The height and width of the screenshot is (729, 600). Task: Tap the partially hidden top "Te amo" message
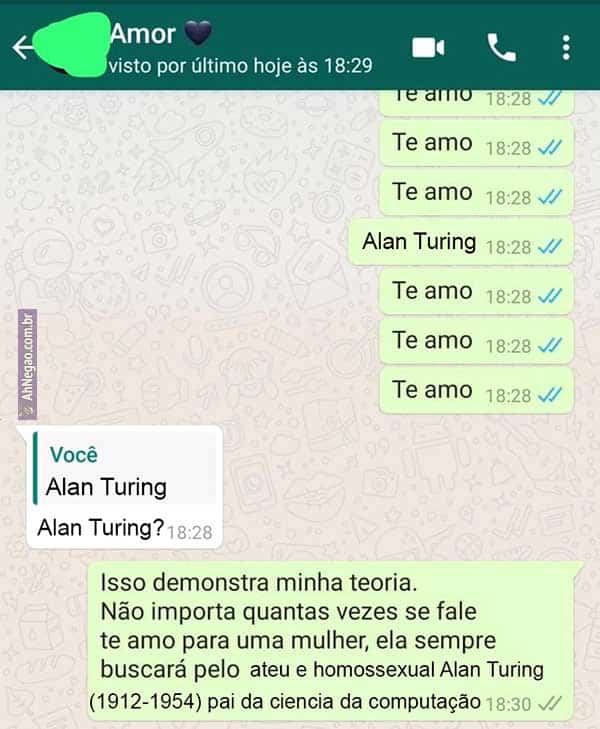click(x=476, y=102)
